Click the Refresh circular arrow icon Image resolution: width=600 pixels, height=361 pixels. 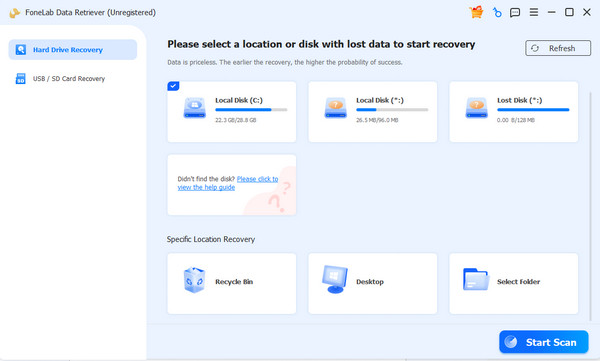coord(535,48)
